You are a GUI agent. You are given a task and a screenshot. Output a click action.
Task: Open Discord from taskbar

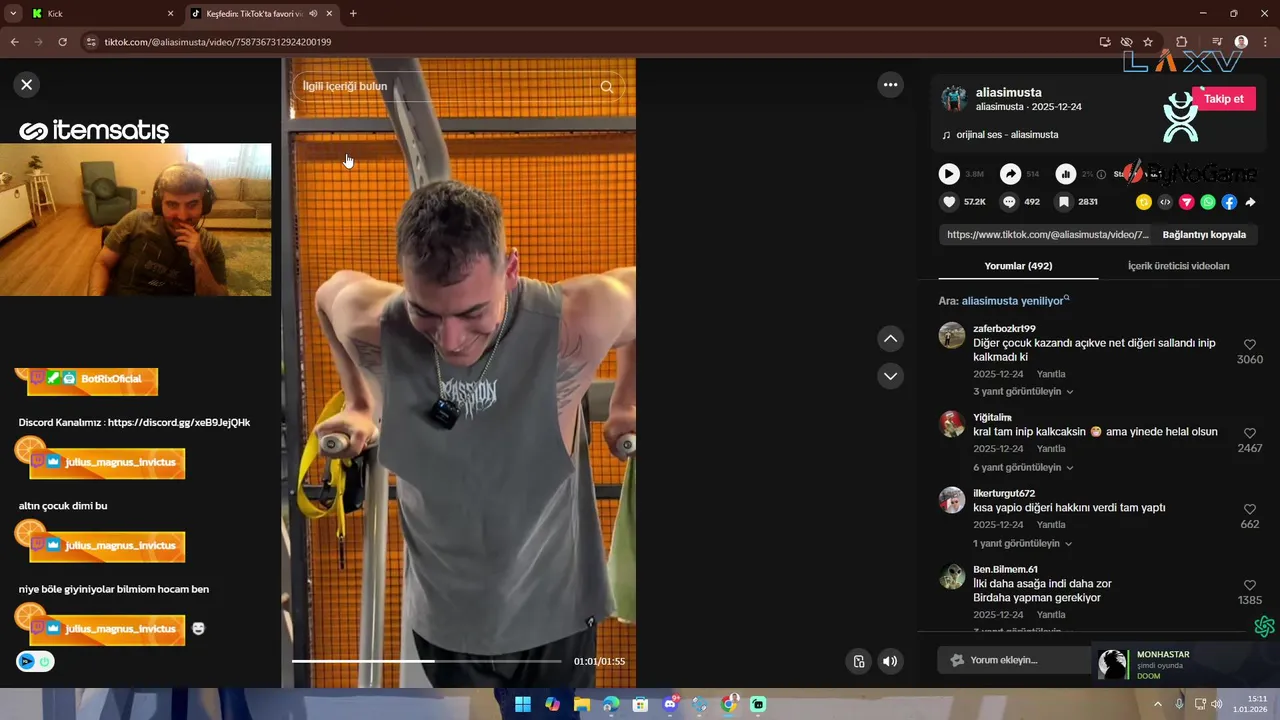670,704
